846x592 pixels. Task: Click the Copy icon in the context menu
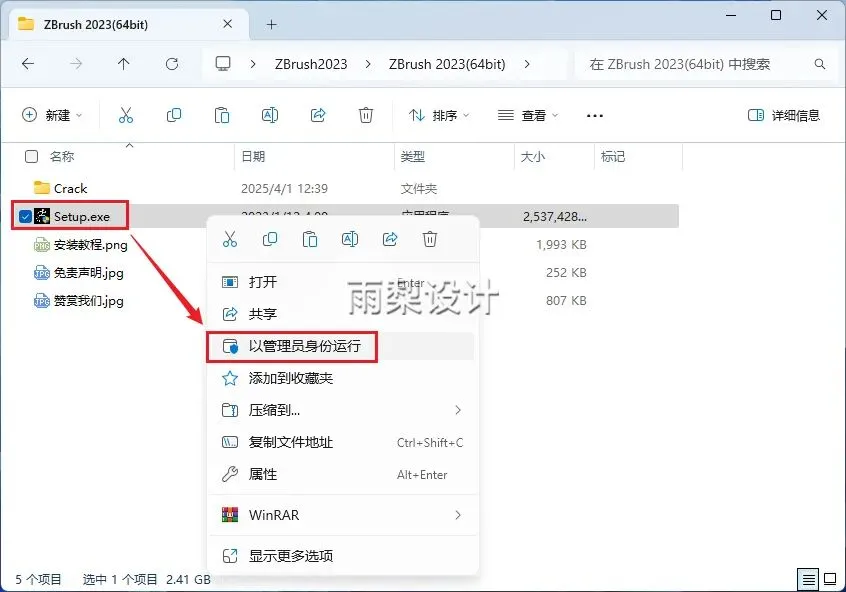pos(270,239)
